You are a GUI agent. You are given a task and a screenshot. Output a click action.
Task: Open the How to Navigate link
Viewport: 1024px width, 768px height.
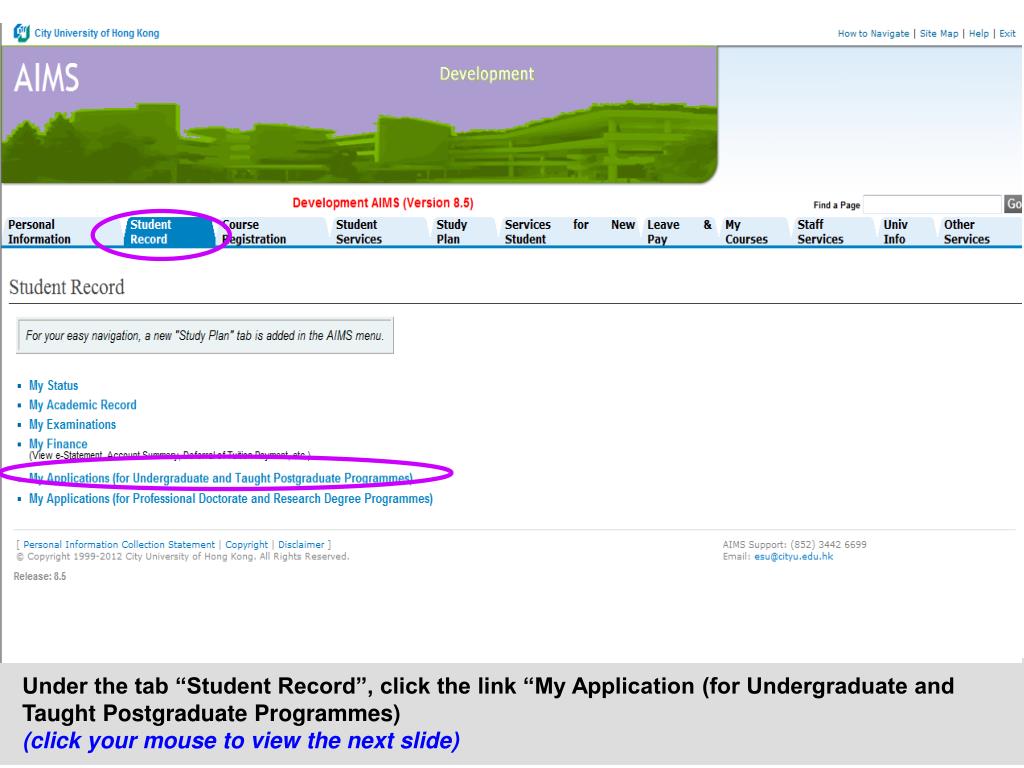(873, 33)
